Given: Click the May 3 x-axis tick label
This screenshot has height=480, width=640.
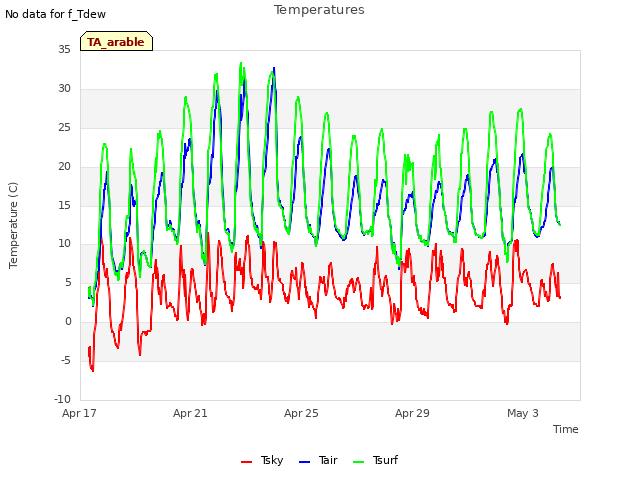Looking at the screenshot, I should [x=523, y=413].
